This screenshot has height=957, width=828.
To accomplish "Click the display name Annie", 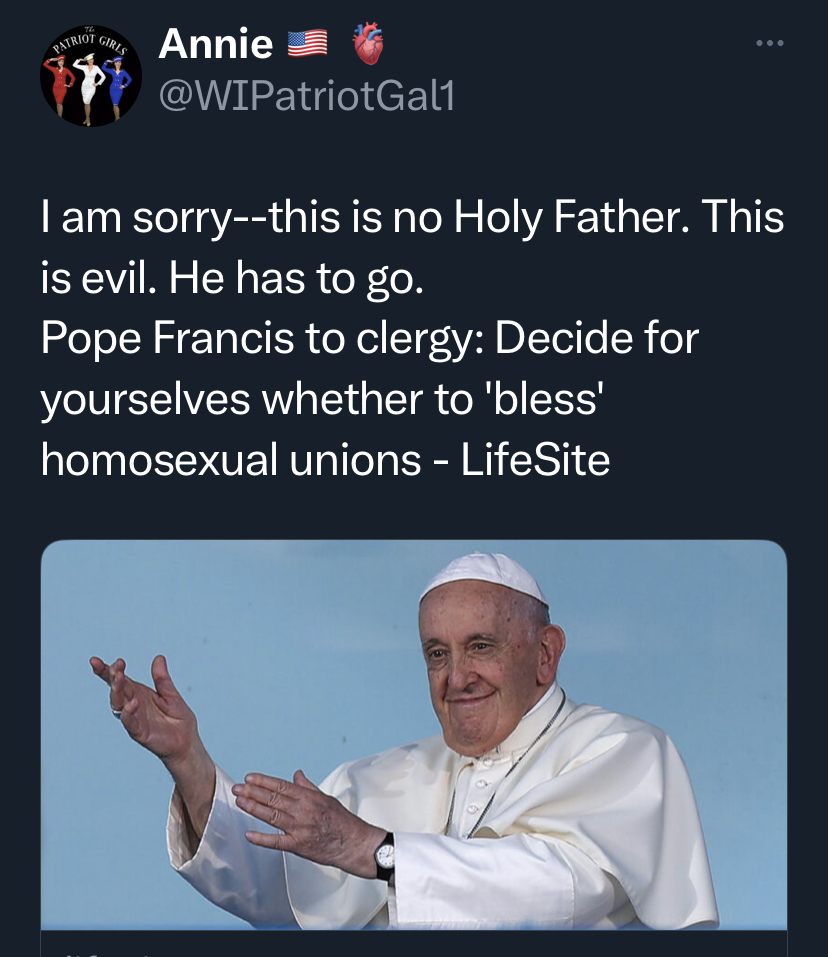I will coord(216,43).
